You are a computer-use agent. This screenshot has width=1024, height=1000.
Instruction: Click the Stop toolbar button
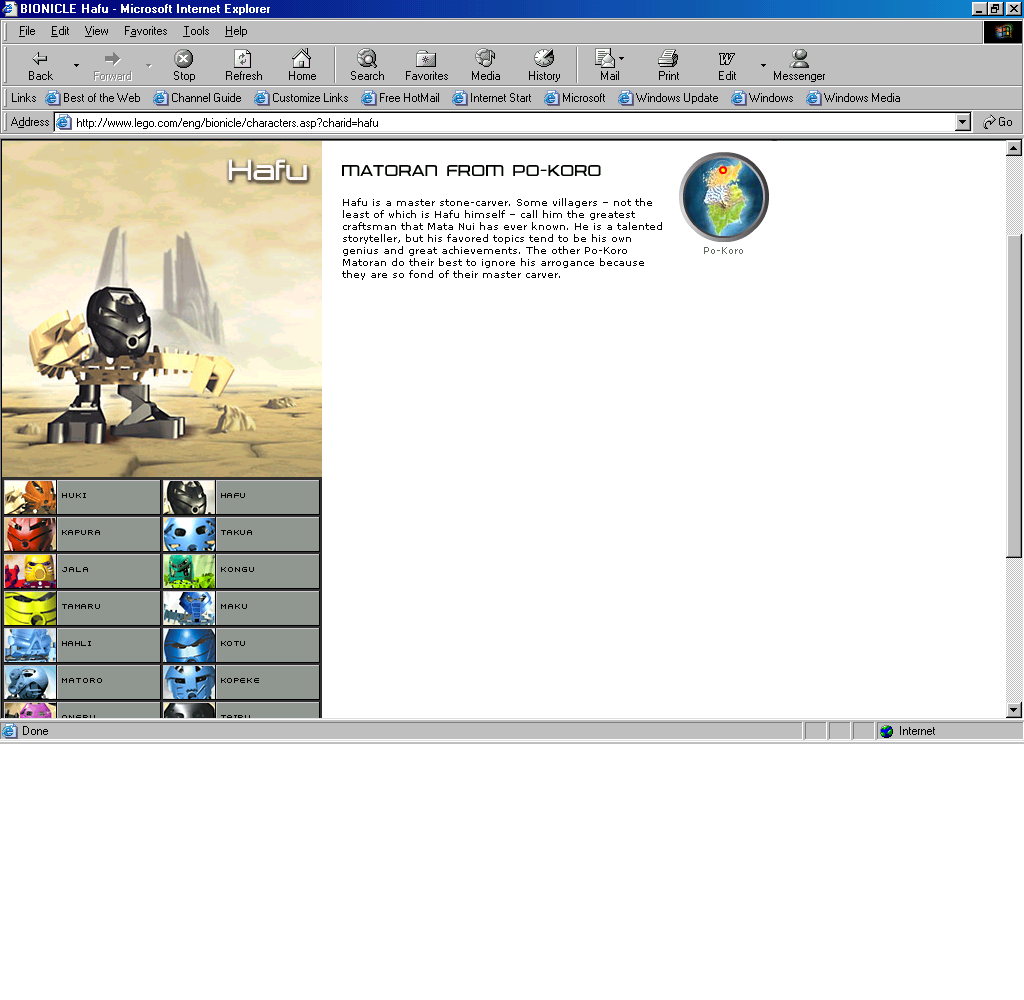[184, 65]
